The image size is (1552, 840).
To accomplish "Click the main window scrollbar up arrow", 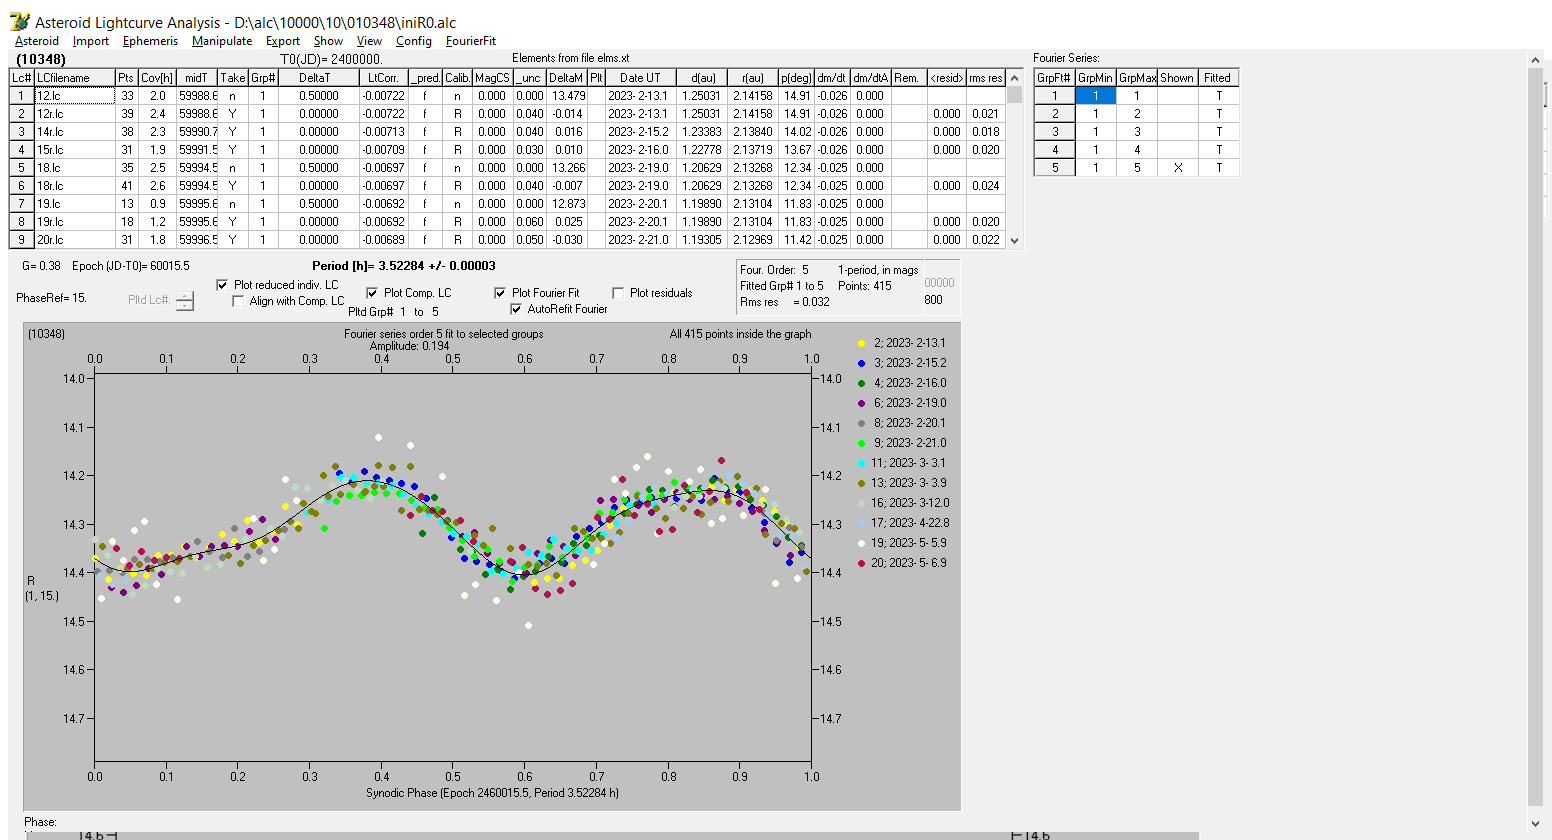I will pos(1536,60).
